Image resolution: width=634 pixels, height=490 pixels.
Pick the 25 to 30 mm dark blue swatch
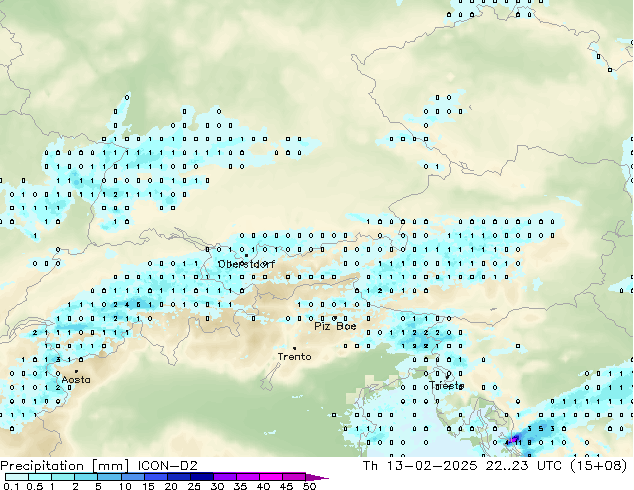click(x=201, y=477)
